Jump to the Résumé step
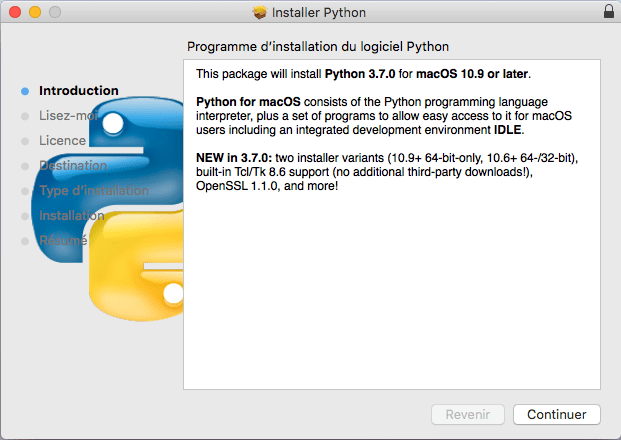Image resolution: width=621 pixels, height=440 pixels. tap(63, 241)
